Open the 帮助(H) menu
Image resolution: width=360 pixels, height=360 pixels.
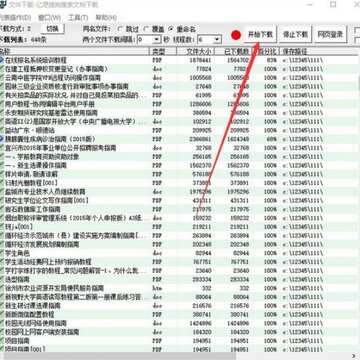[106, 17]
